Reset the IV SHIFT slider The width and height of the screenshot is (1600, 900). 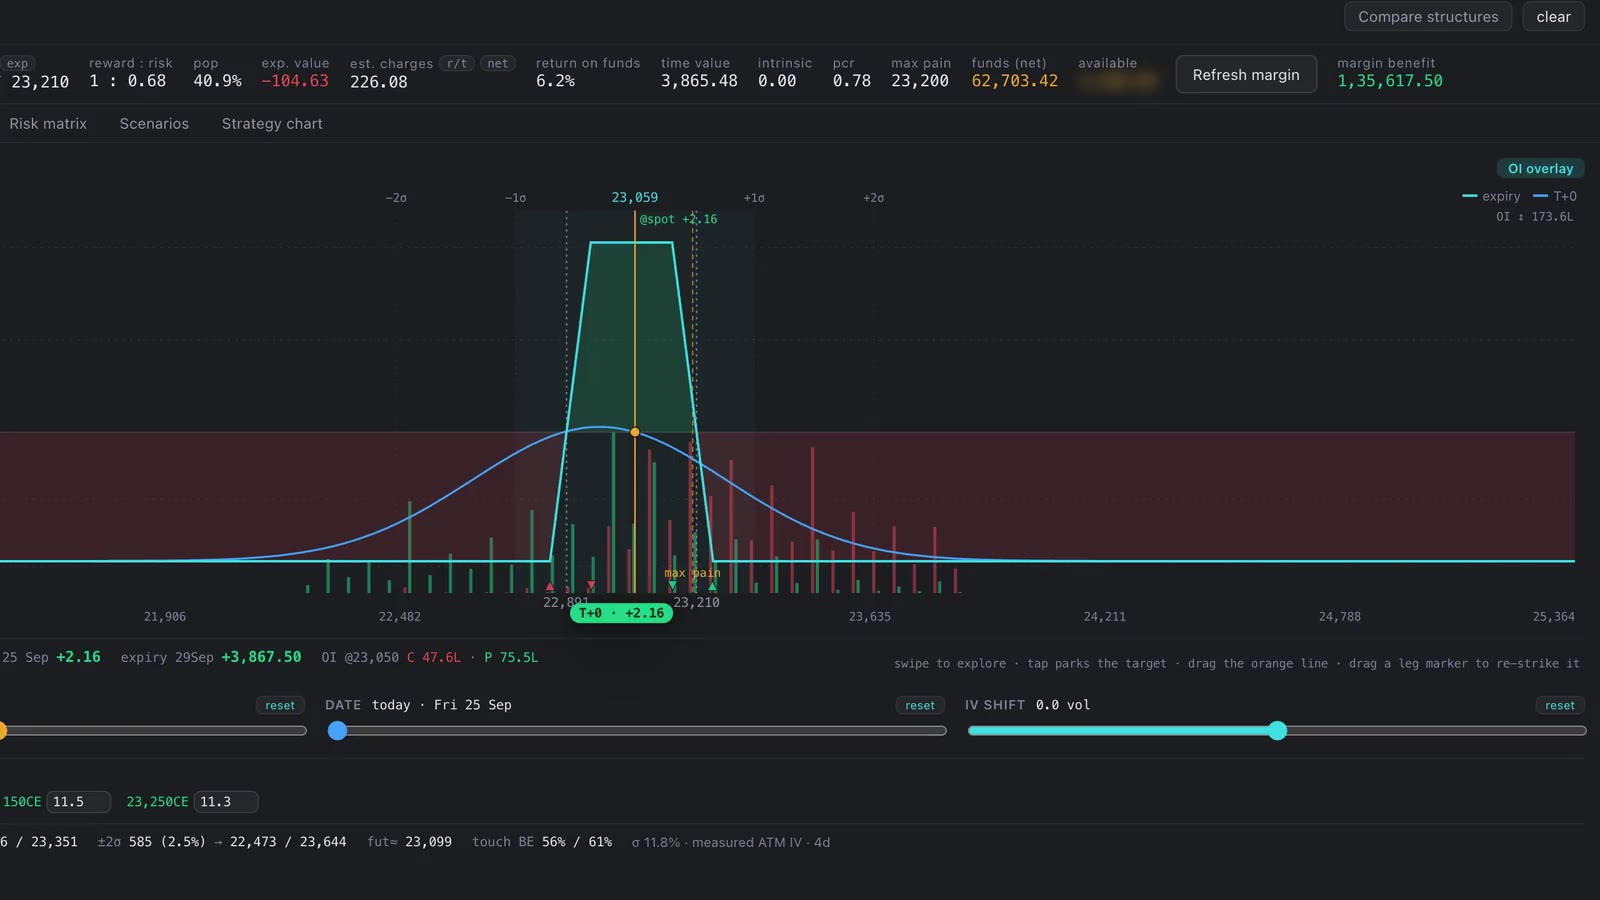click(x=1560, y=705)
